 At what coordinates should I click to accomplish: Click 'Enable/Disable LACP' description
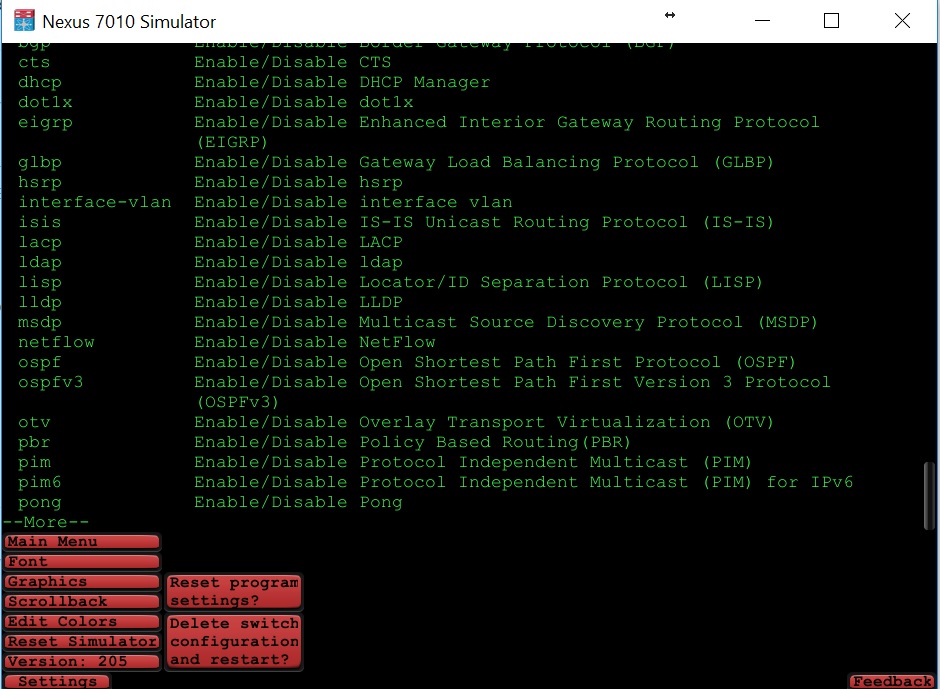point(298,242)
